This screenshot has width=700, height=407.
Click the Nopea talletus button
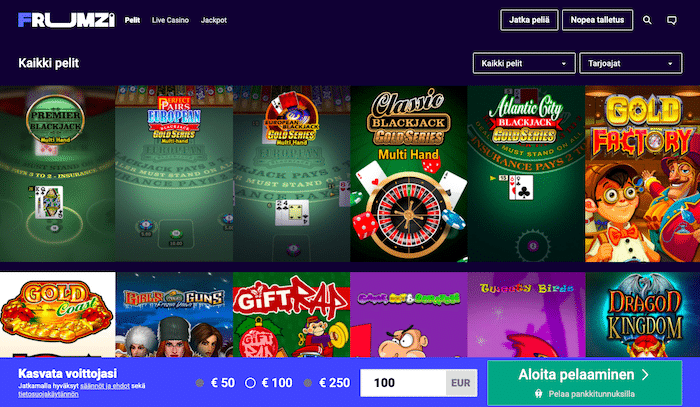coord(597,20)
